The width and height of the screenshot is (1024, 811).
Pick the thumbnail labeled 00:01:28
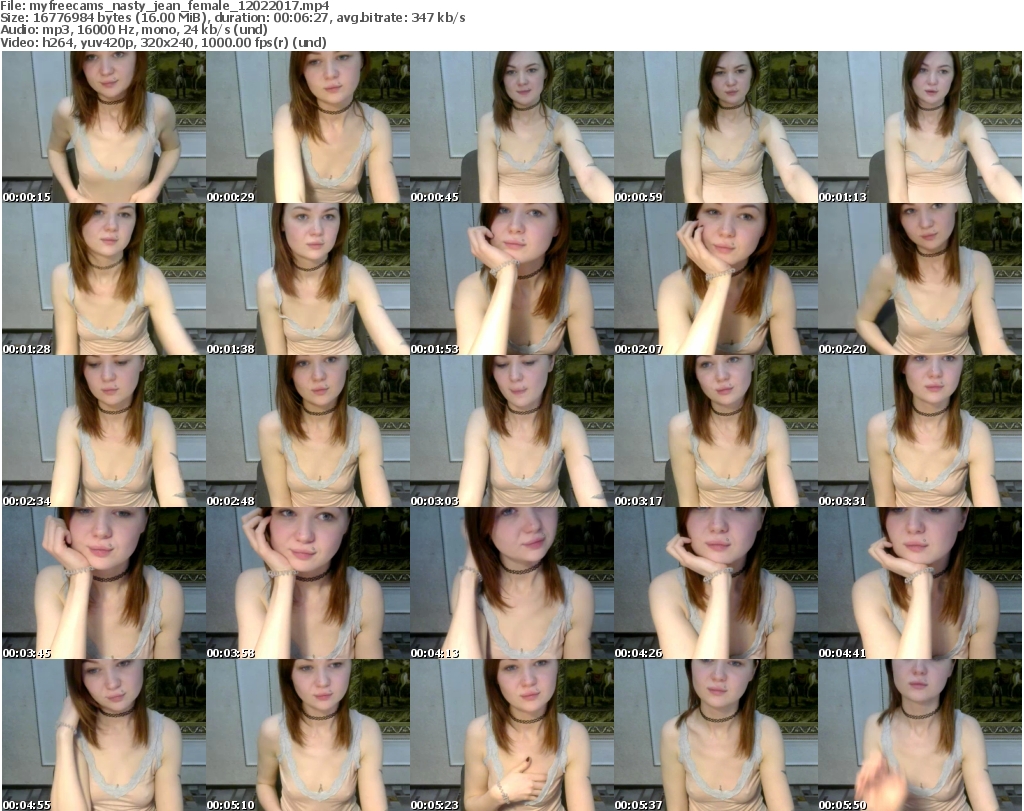click(104, 279)
